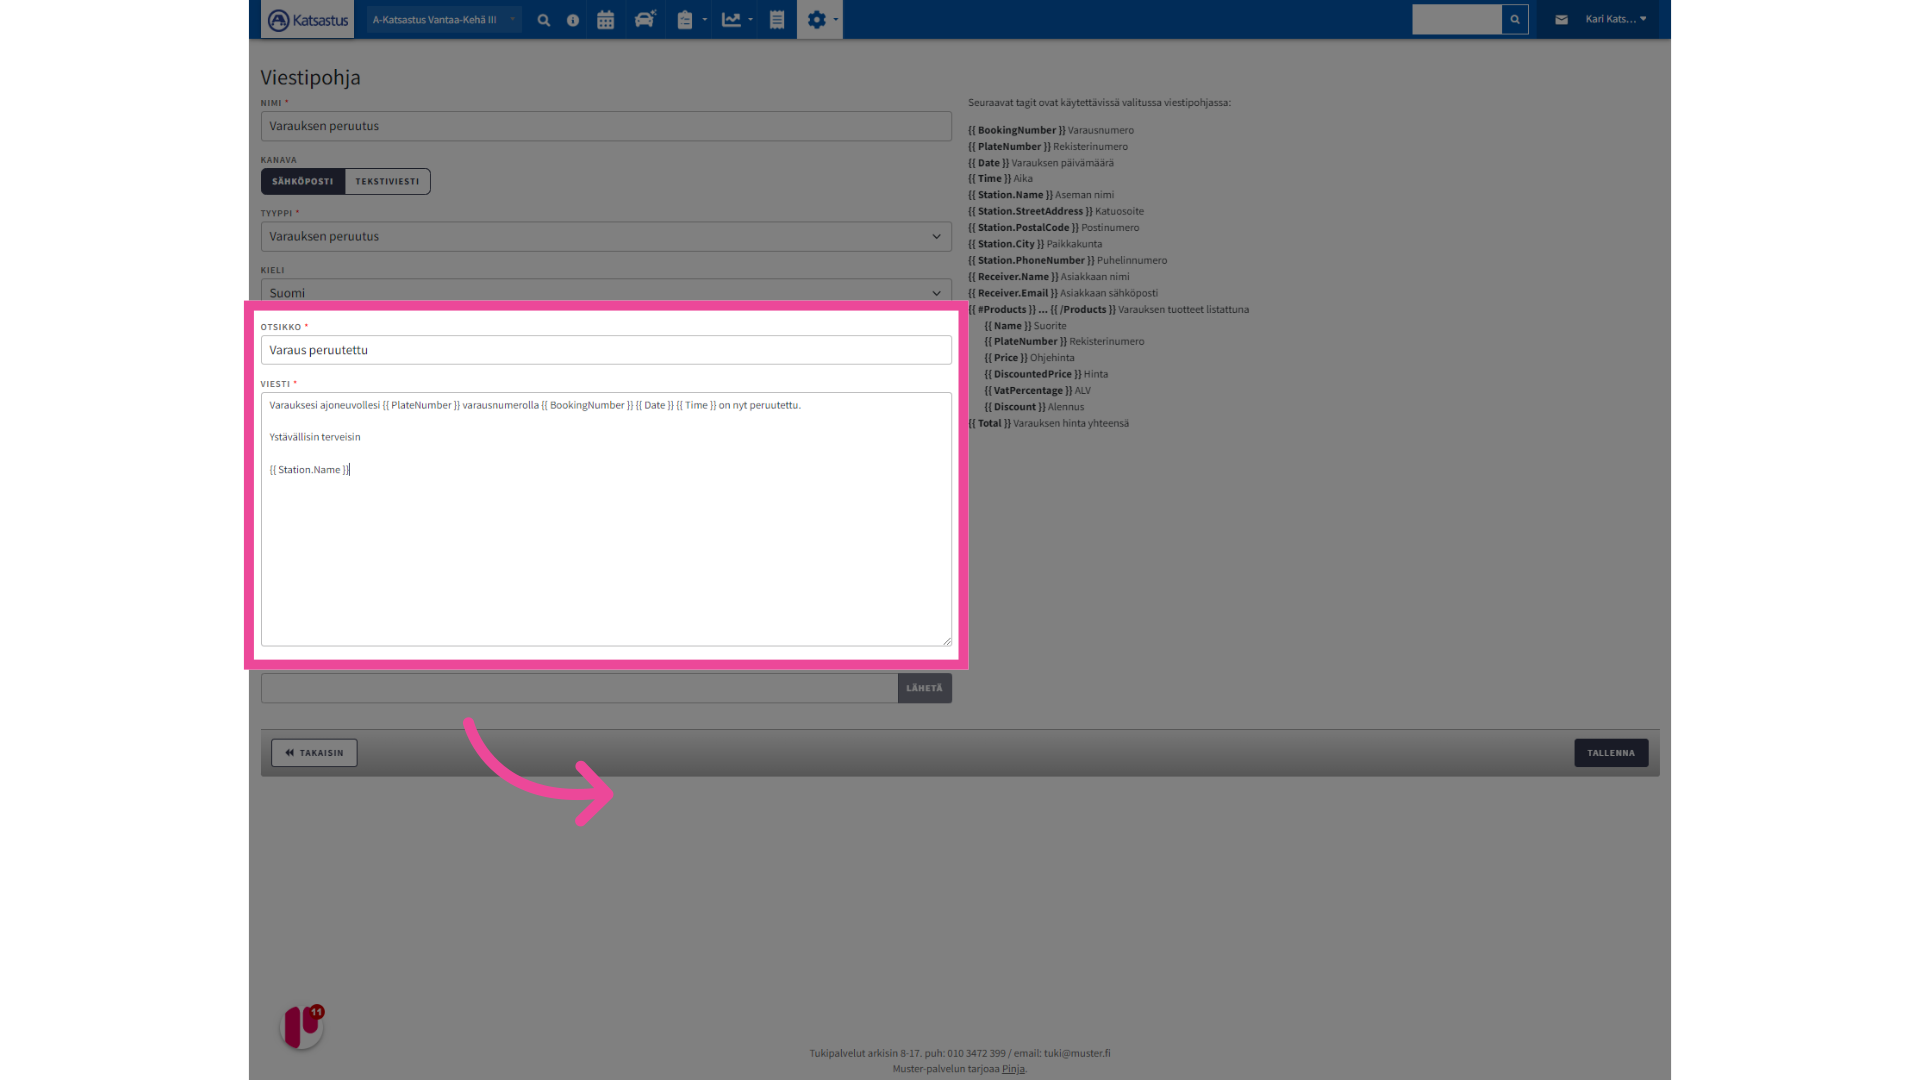Expand the Tyyppi dropdown

click(606, 237)
